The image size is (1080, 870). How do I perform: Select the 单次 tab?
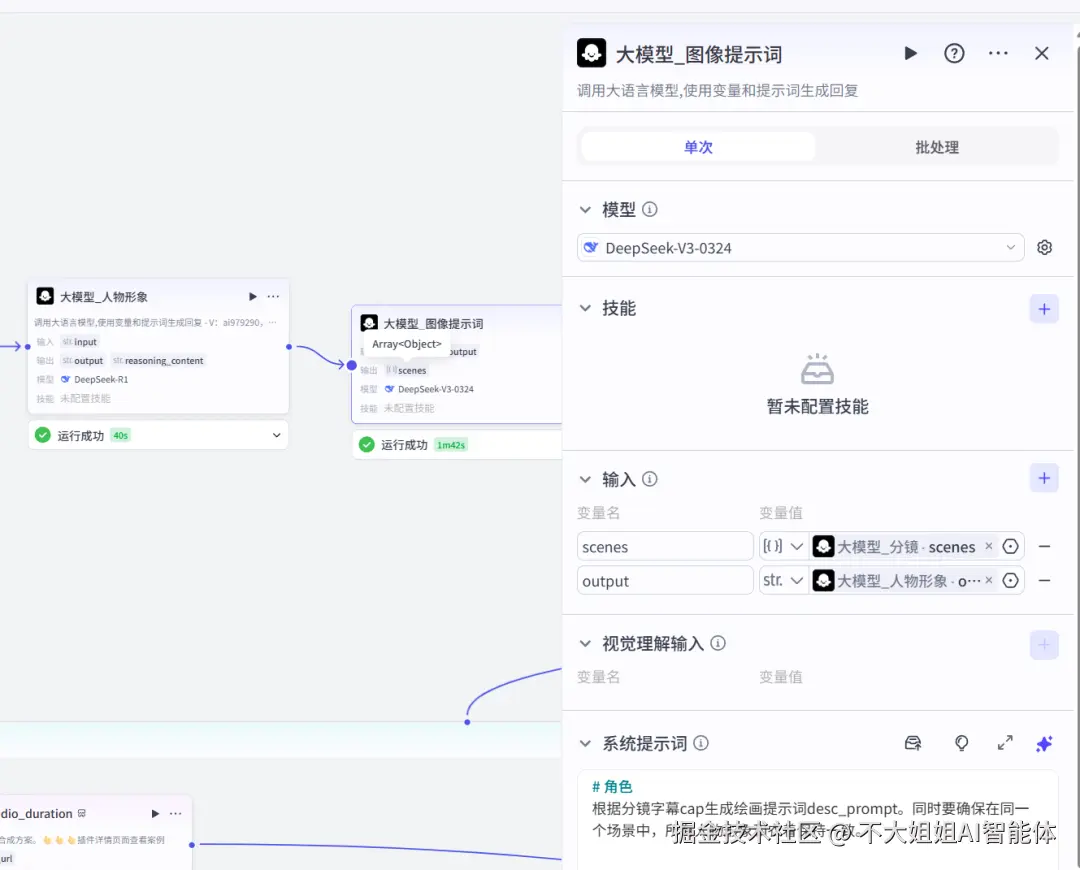coord(697,147)
